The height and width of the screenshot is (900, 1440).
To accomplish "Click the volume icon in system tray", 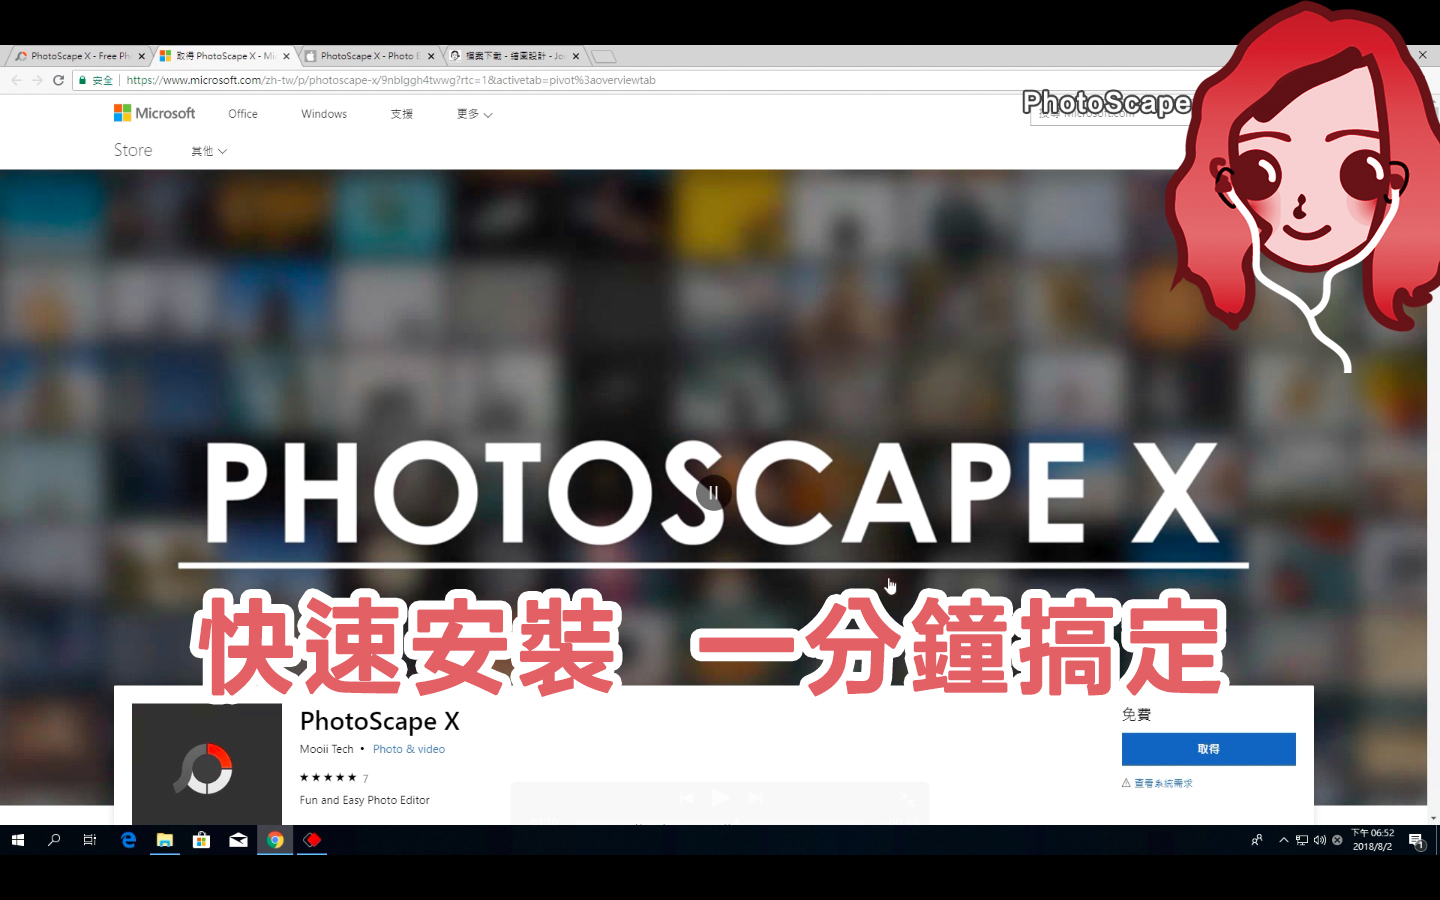I will tap(1319, 840).
